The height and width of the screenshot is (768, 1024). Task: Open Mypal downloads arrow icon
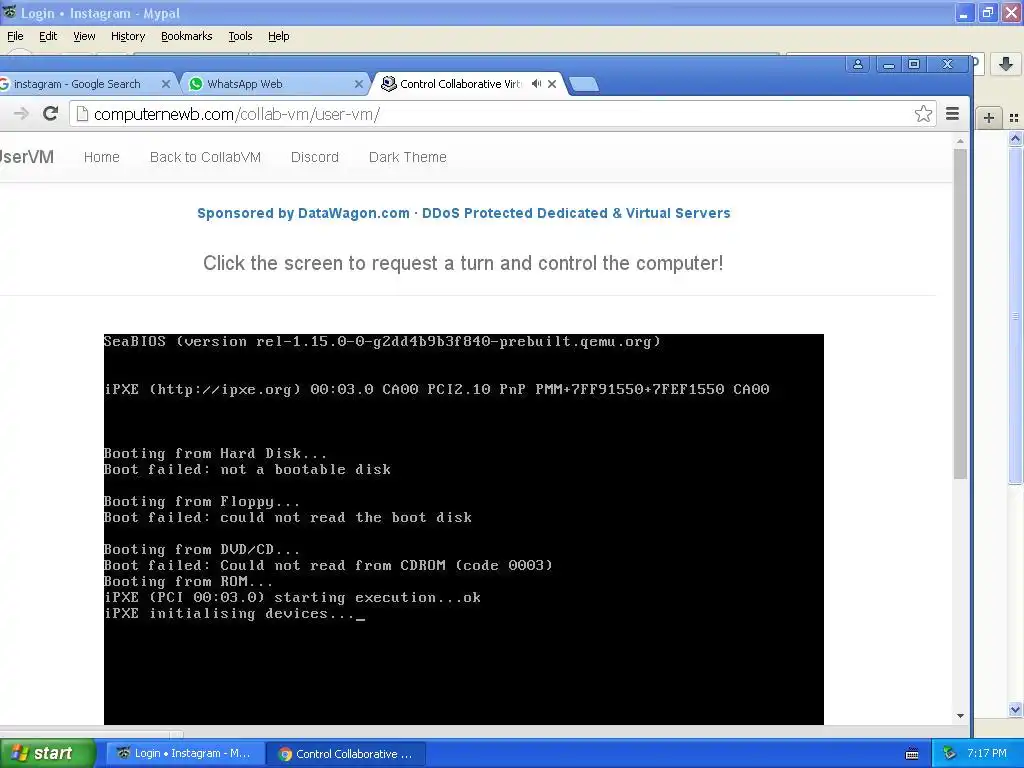[1006, 63]
